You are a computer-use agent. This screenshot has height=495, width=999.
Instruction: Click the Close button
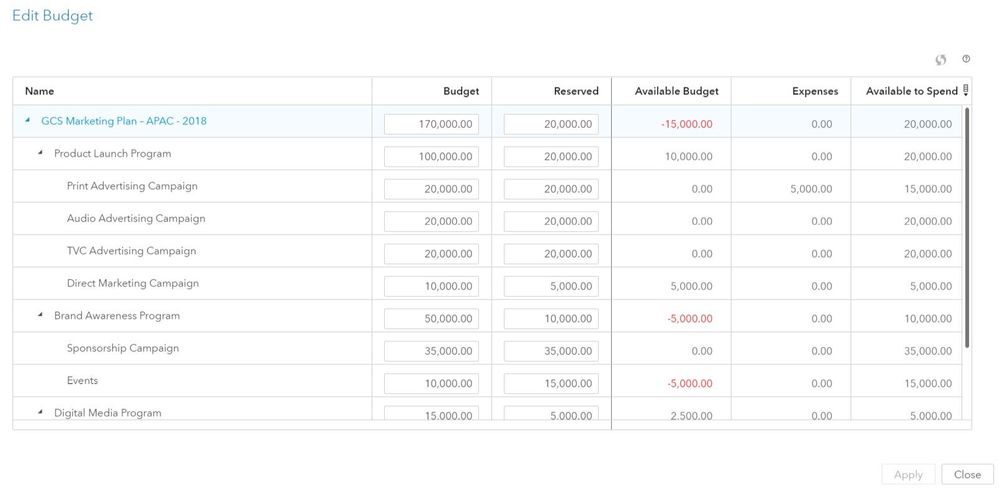coord(967,475)
